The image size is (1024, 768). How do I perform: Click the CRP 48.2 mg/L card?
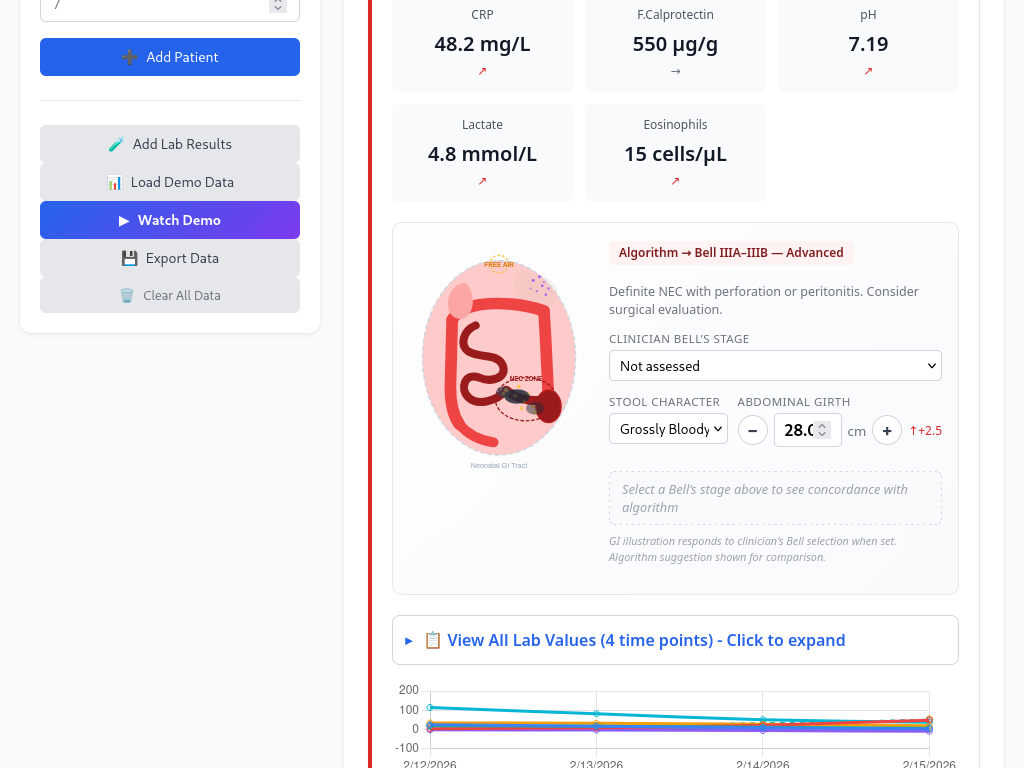coord(482,44)
